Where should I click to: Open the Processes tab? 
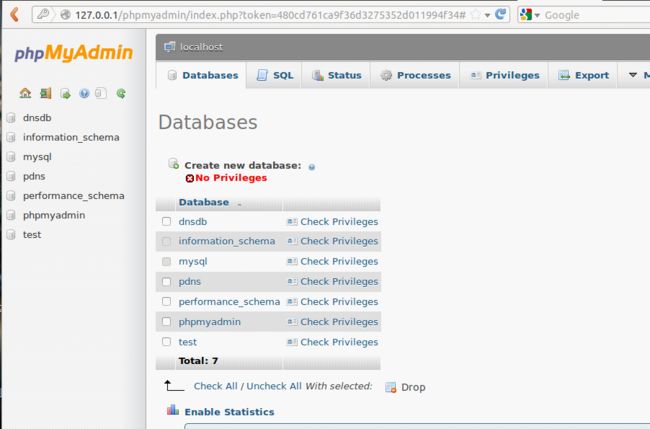tap(415, 75)
